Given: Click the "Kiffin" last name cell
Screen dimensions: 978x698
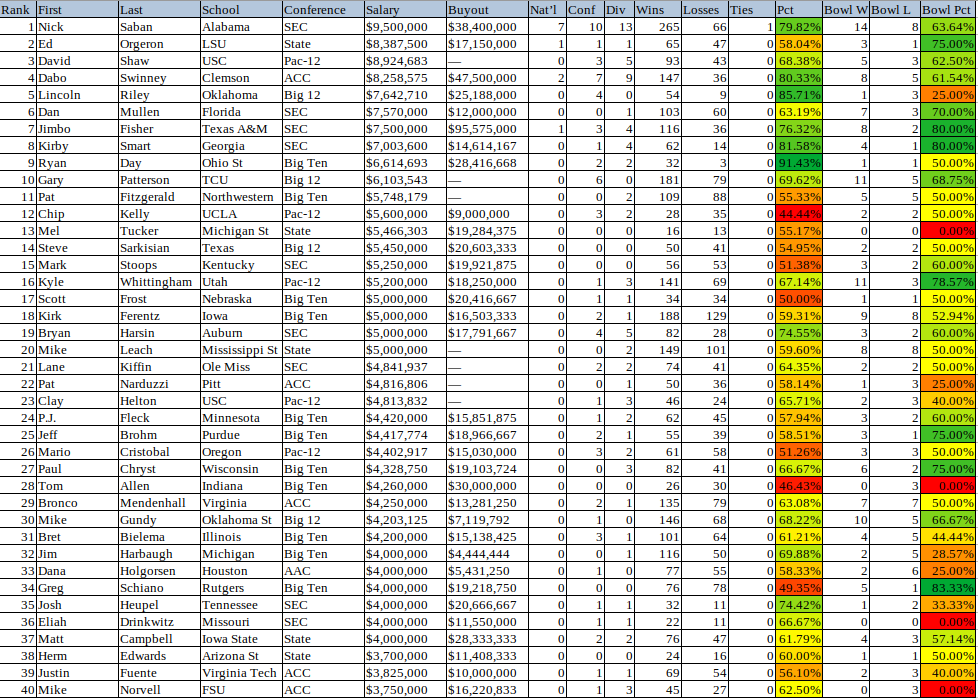Looking at the screenshot, I should pos(159,367).
